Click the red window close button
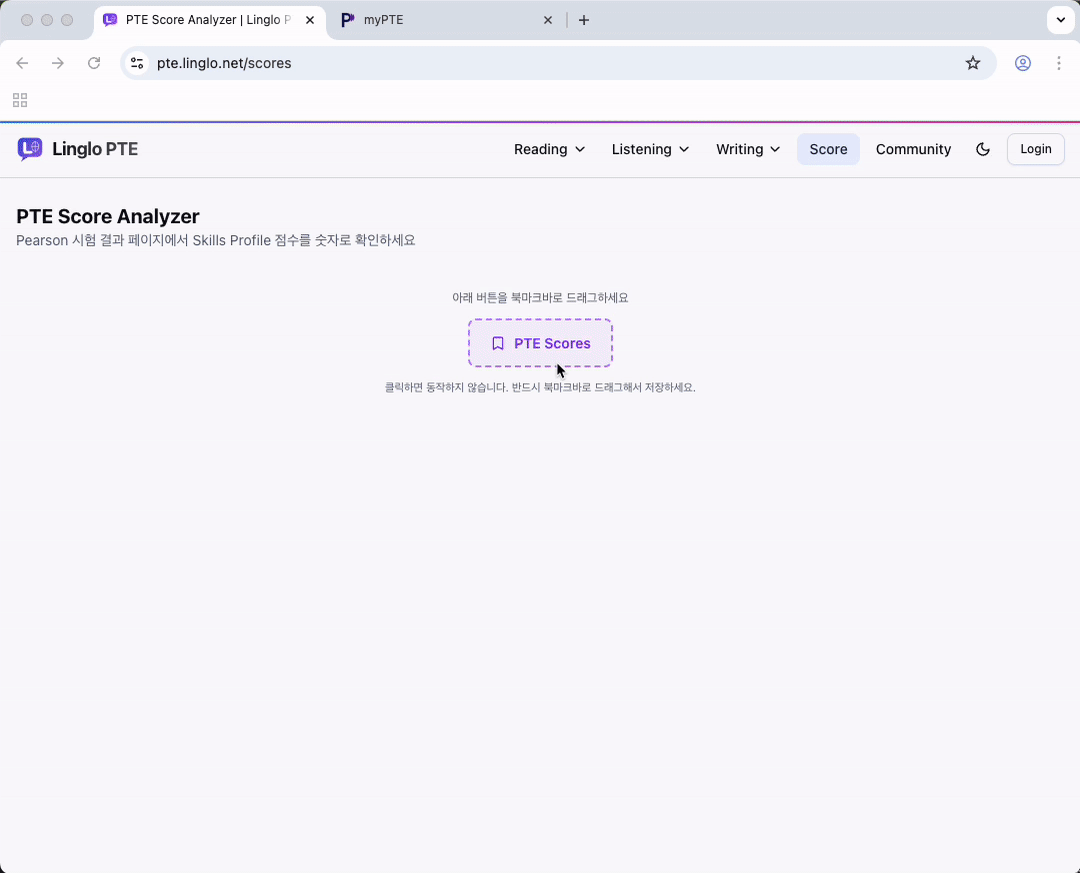This screenshot has height=873, width=1080. (x=27, y=20)
